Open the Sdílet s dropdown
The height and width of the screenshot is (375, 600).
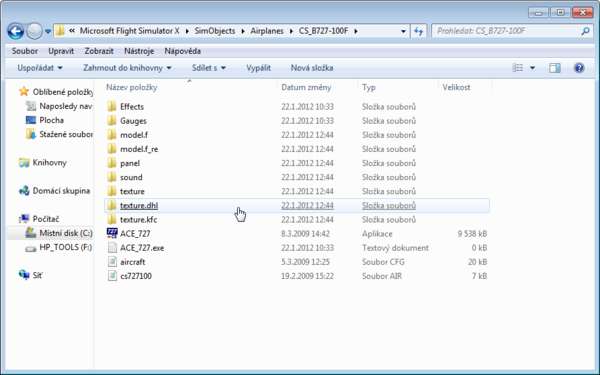[209, 68]
